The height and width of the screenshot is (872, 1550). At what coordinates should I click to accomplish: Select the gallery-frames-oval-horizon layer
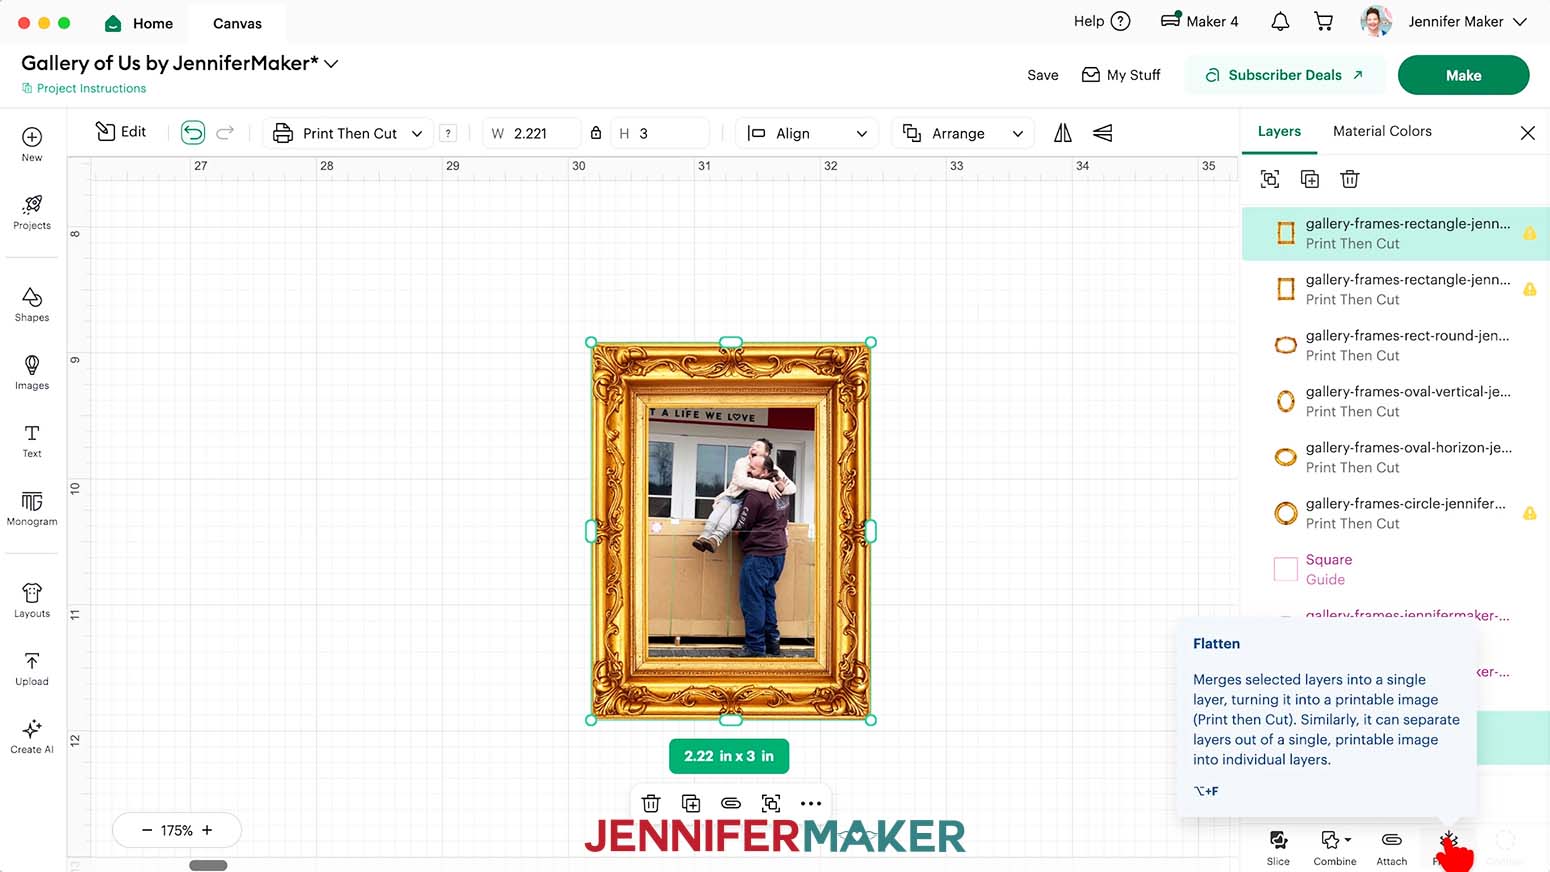coord(1395,457)
